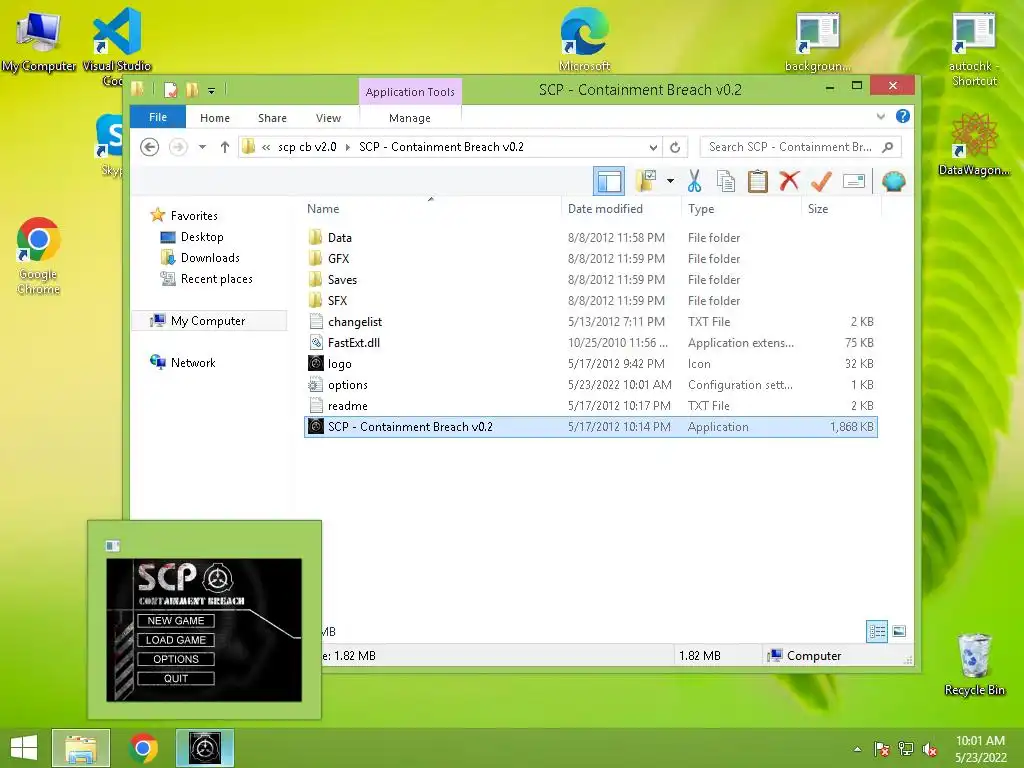This screenshot has height=768, width=1024.
Task: Click the SCP game preview thumbnail
Action: [204, 630]
